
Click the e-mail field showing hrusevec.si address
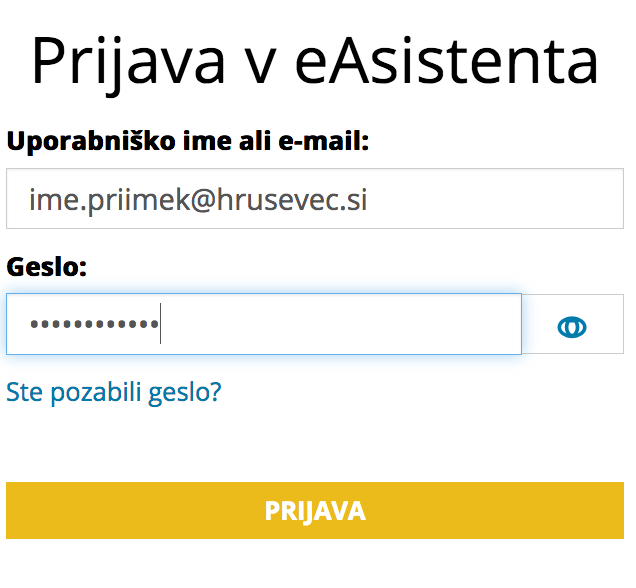(315, 199)
